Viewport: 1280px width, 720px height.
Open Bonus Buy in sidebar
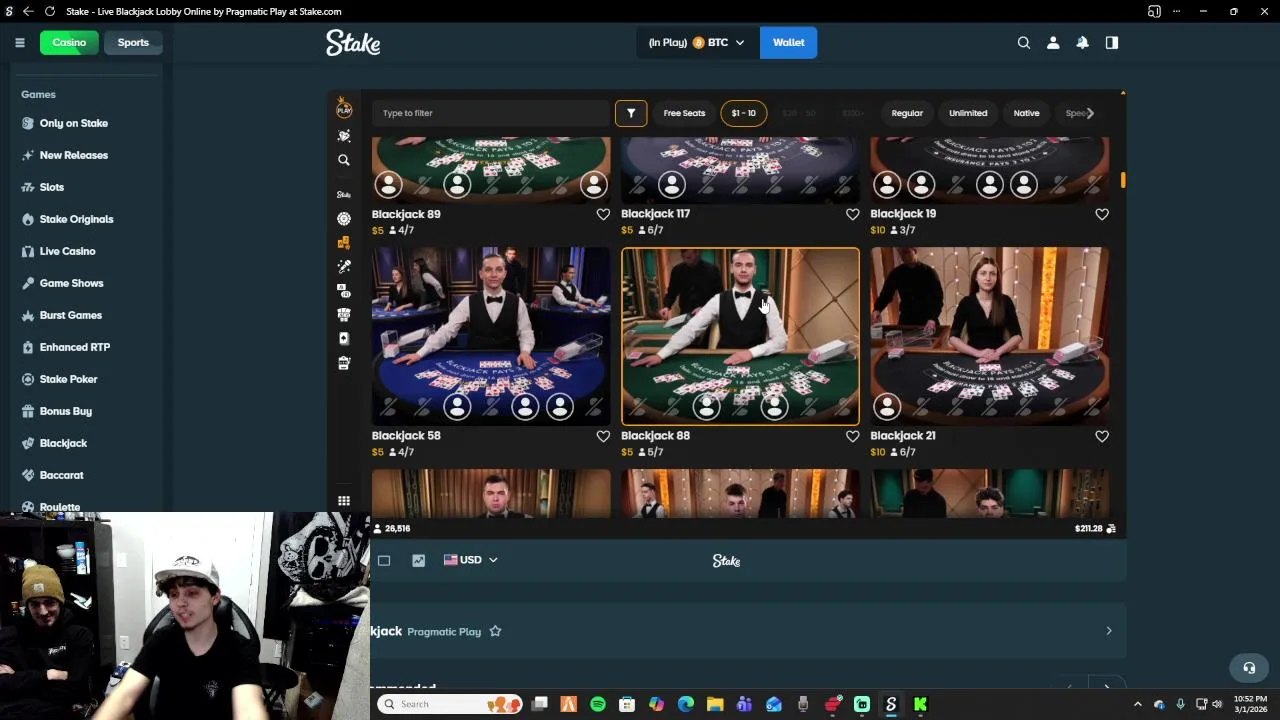65,411
